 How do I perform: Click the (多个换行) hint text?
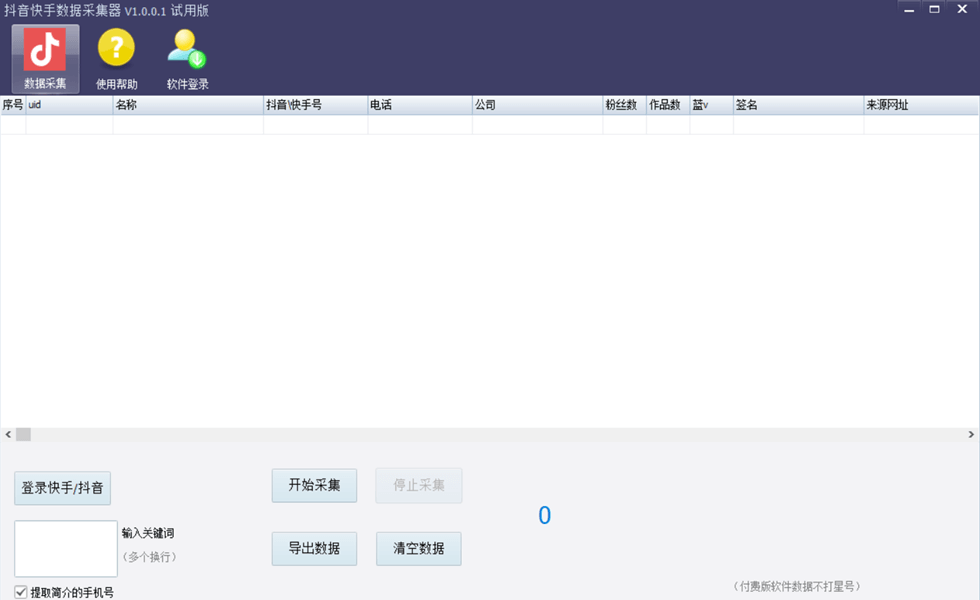click(149, 557)
